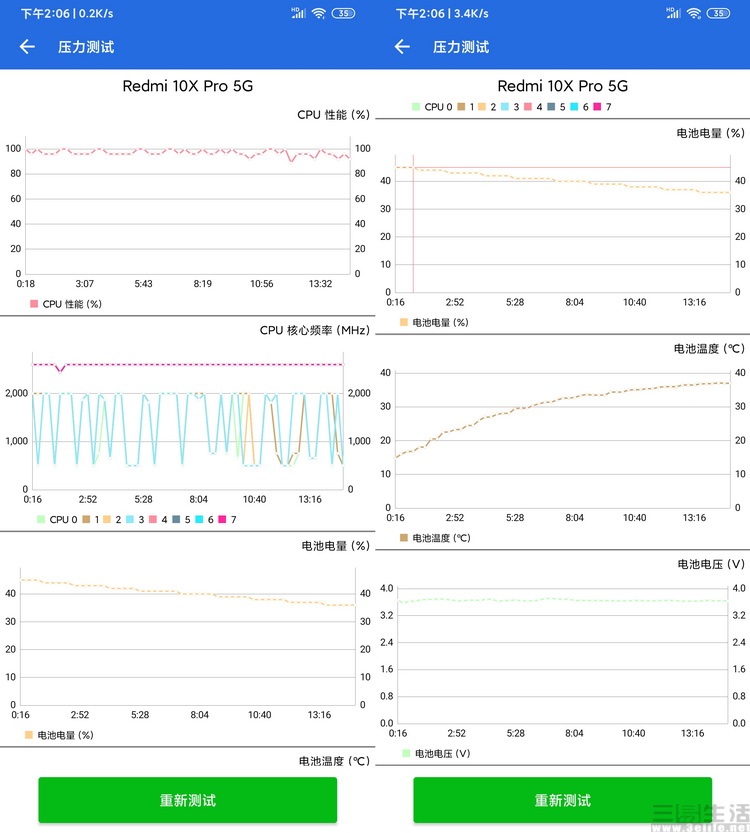Tap the left screen HD signal icon
The image size is (750, 833).
[299, 13]
